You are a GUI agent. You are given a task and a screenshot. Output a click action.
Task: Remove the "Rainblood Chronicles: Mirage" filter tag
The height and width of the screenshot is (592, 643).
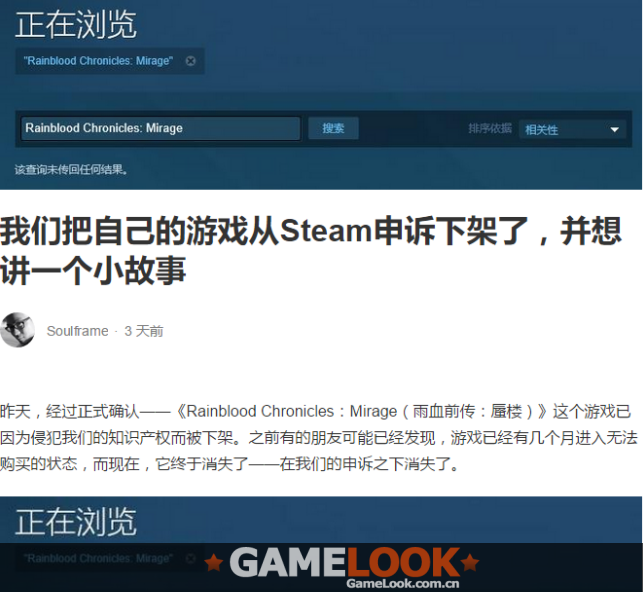point(190,61)
